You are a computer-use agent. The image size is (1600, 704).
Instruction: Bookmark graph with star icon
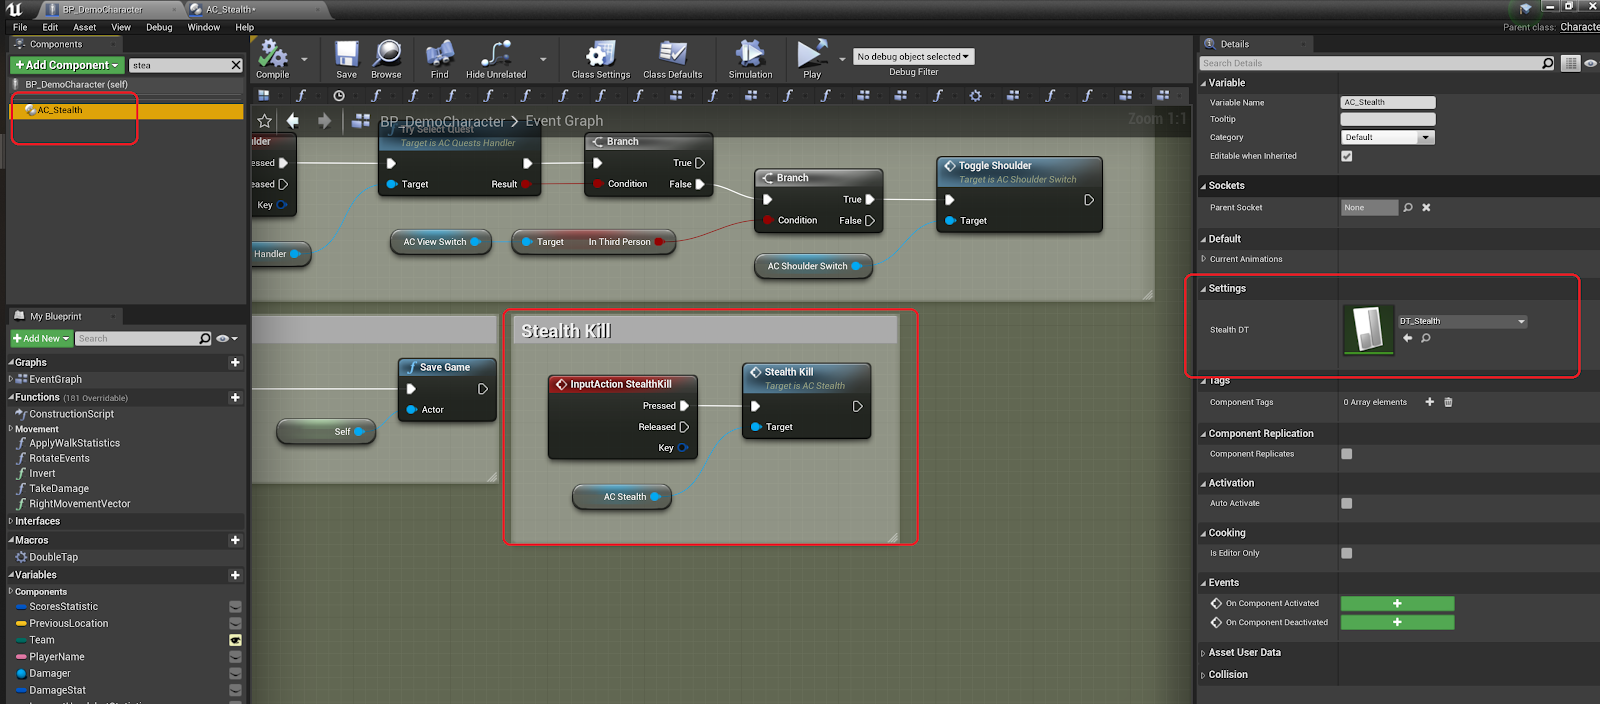264,121
